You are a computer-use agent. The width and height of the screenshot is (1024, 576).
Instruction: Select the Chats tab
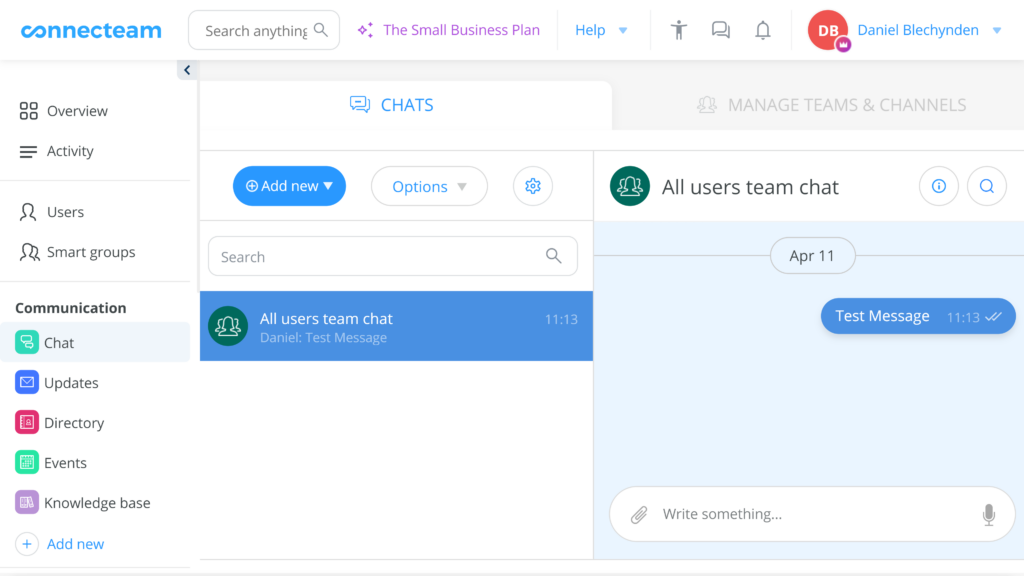[392, 105]
